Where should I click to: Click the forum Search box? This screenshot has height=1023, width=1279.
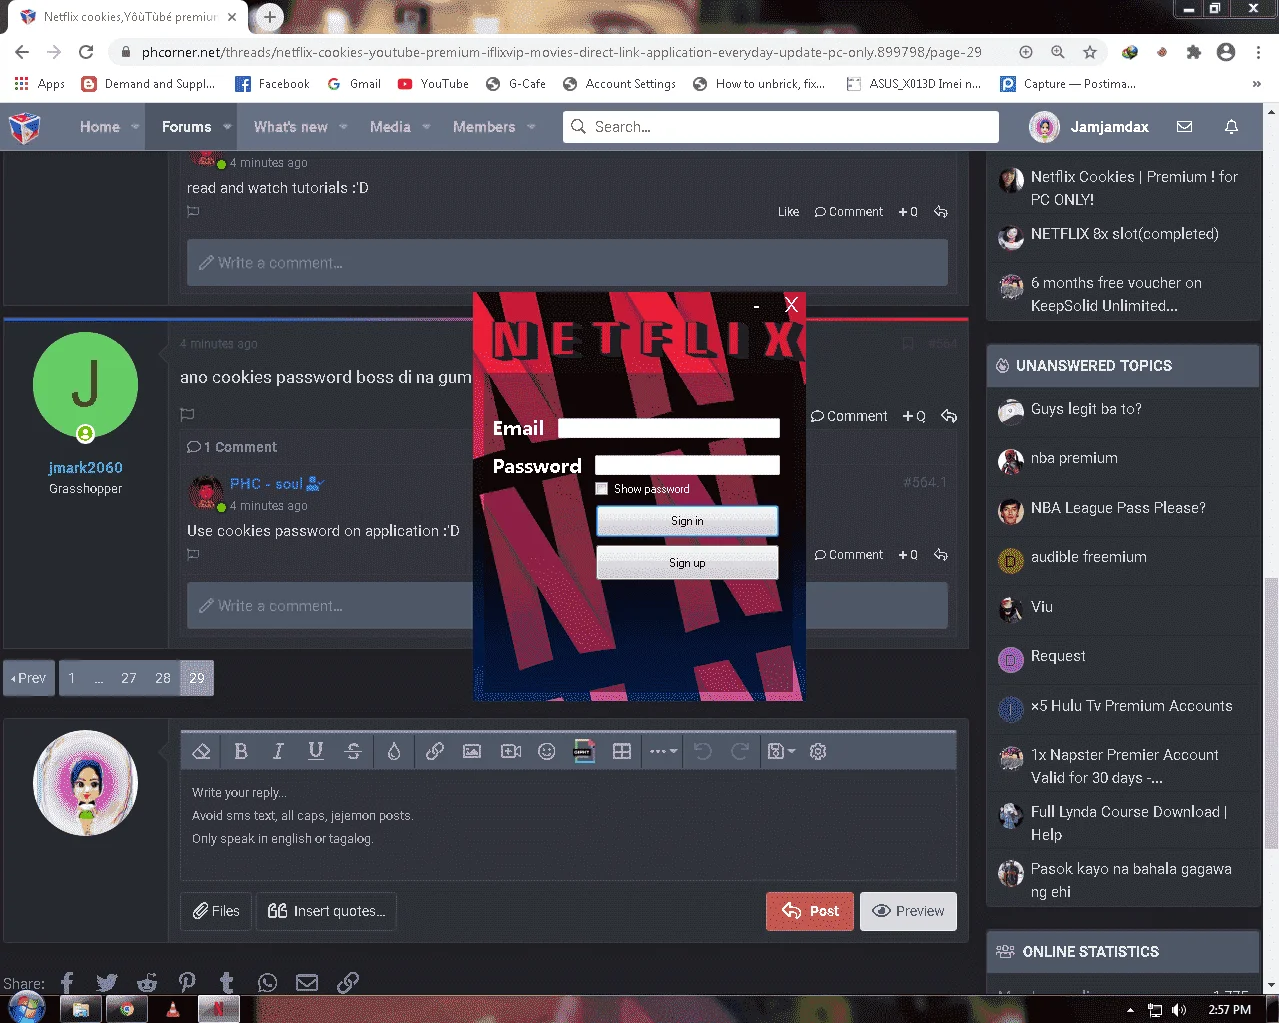[781, 127]
